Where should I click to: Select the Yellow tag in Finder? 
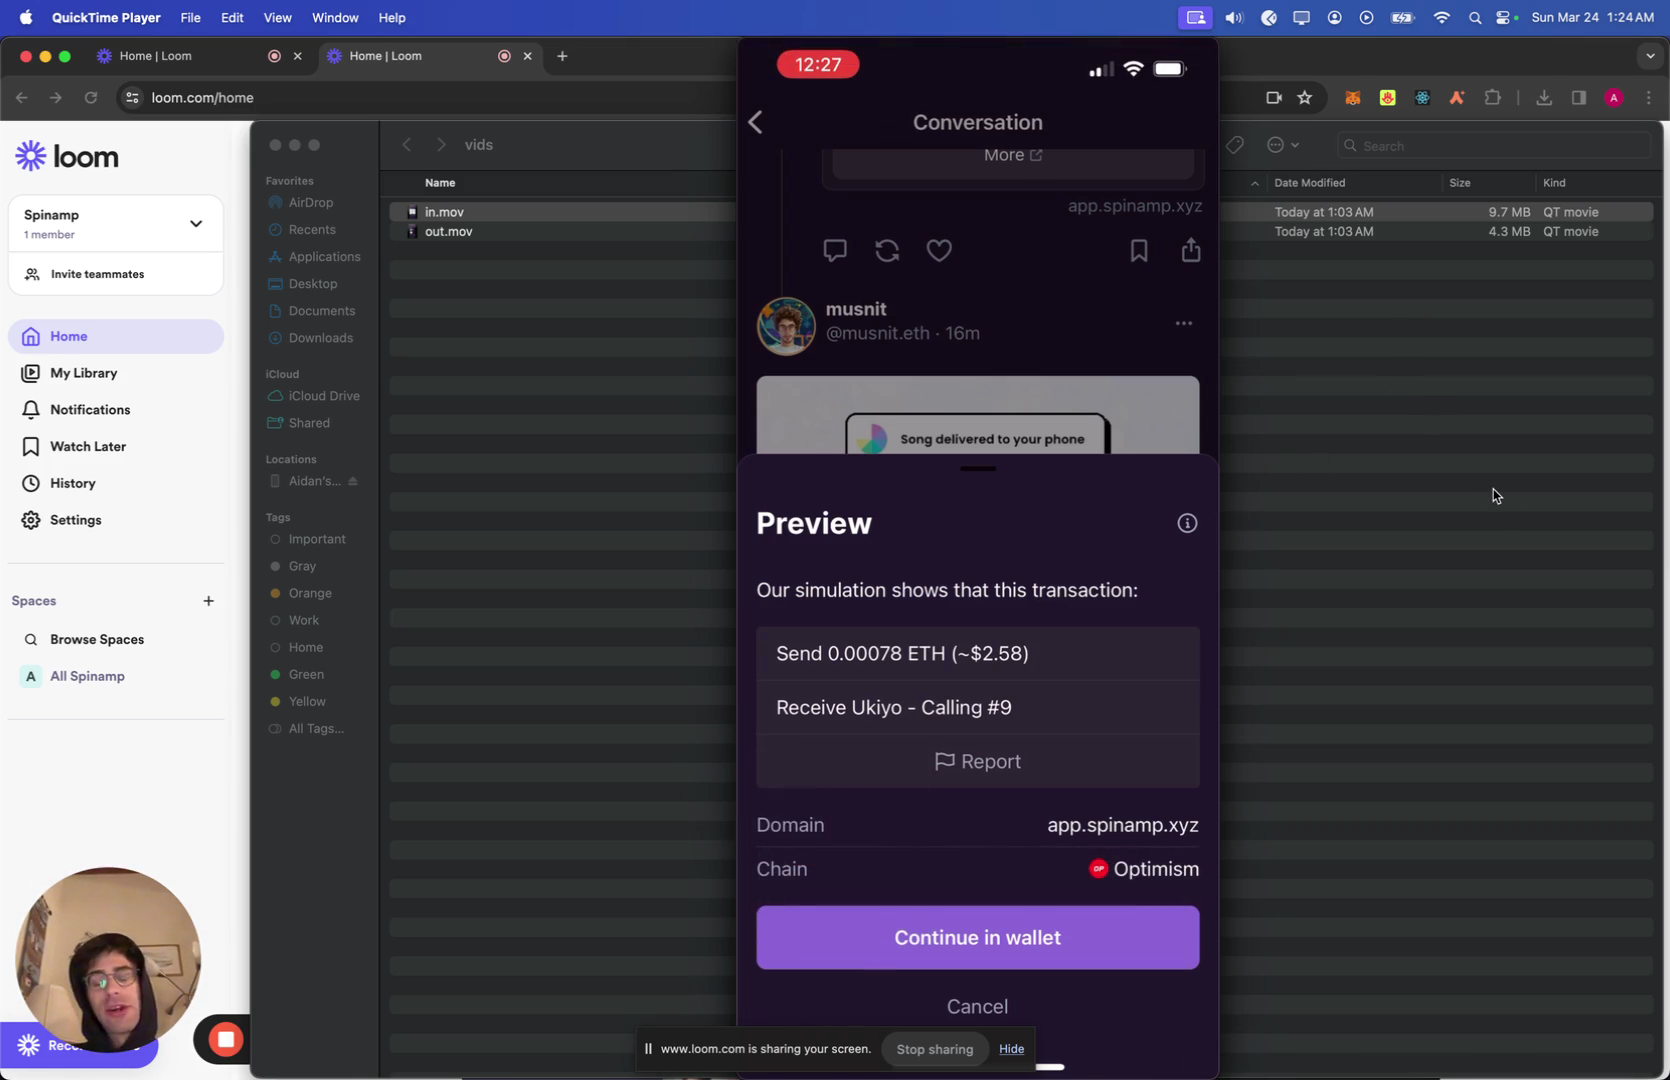tap(307, 701)
